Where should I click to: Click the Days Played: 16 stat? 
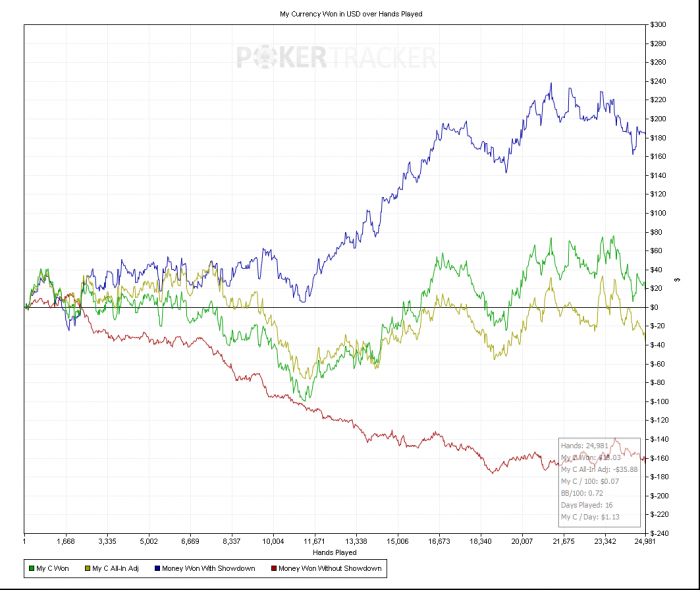point(587,505)
